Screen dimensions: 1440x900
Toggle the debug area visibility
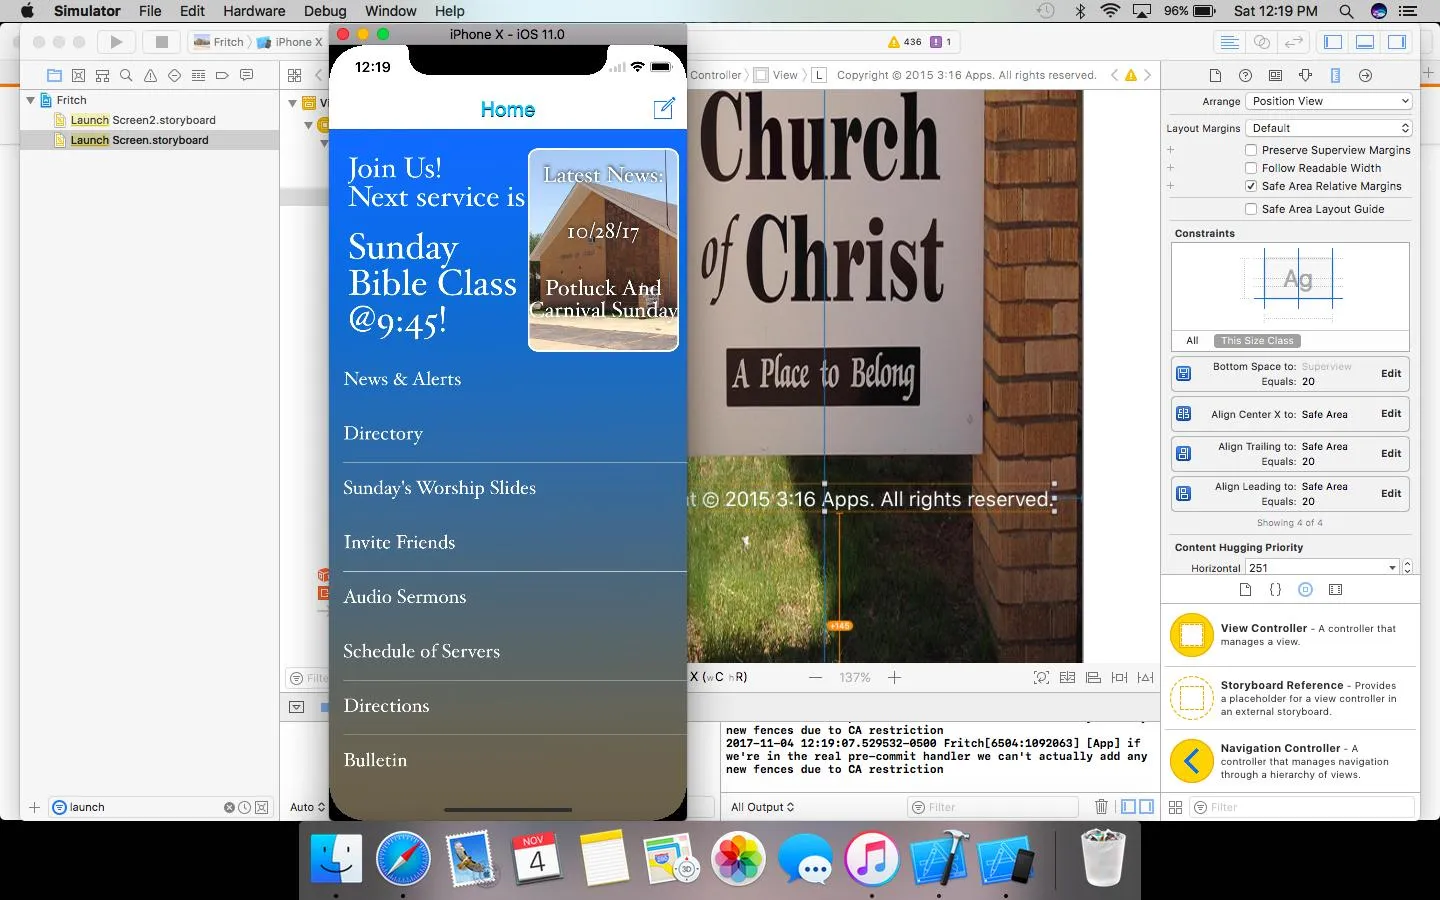coord(1365,42)
